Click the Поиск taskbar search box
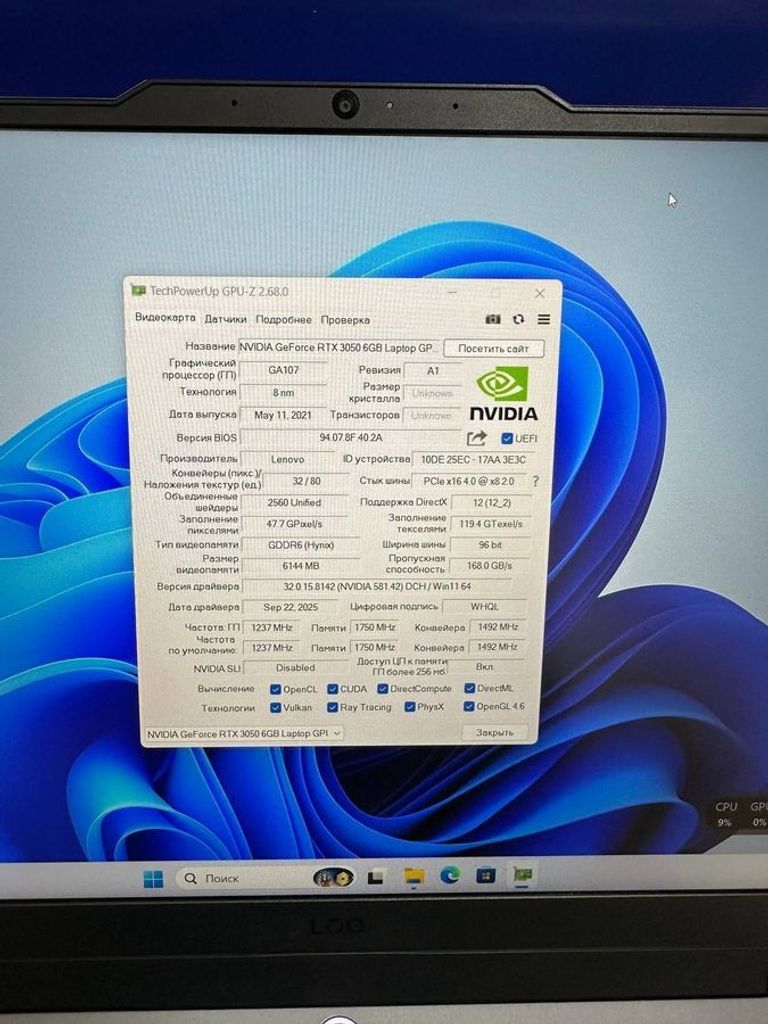The height and width of the screenshot is (1024, 768). (x=266, y=878)
